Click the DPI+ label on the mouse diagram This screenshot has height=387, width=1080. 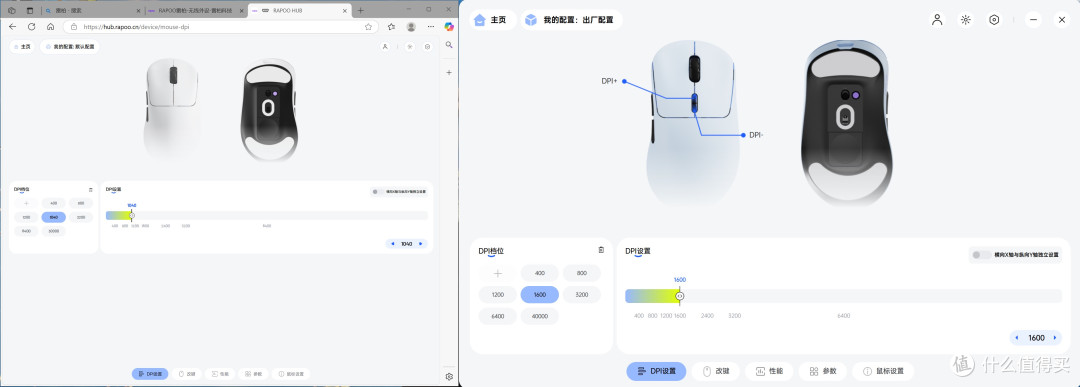pyautogui.click(x=610, y=81)
